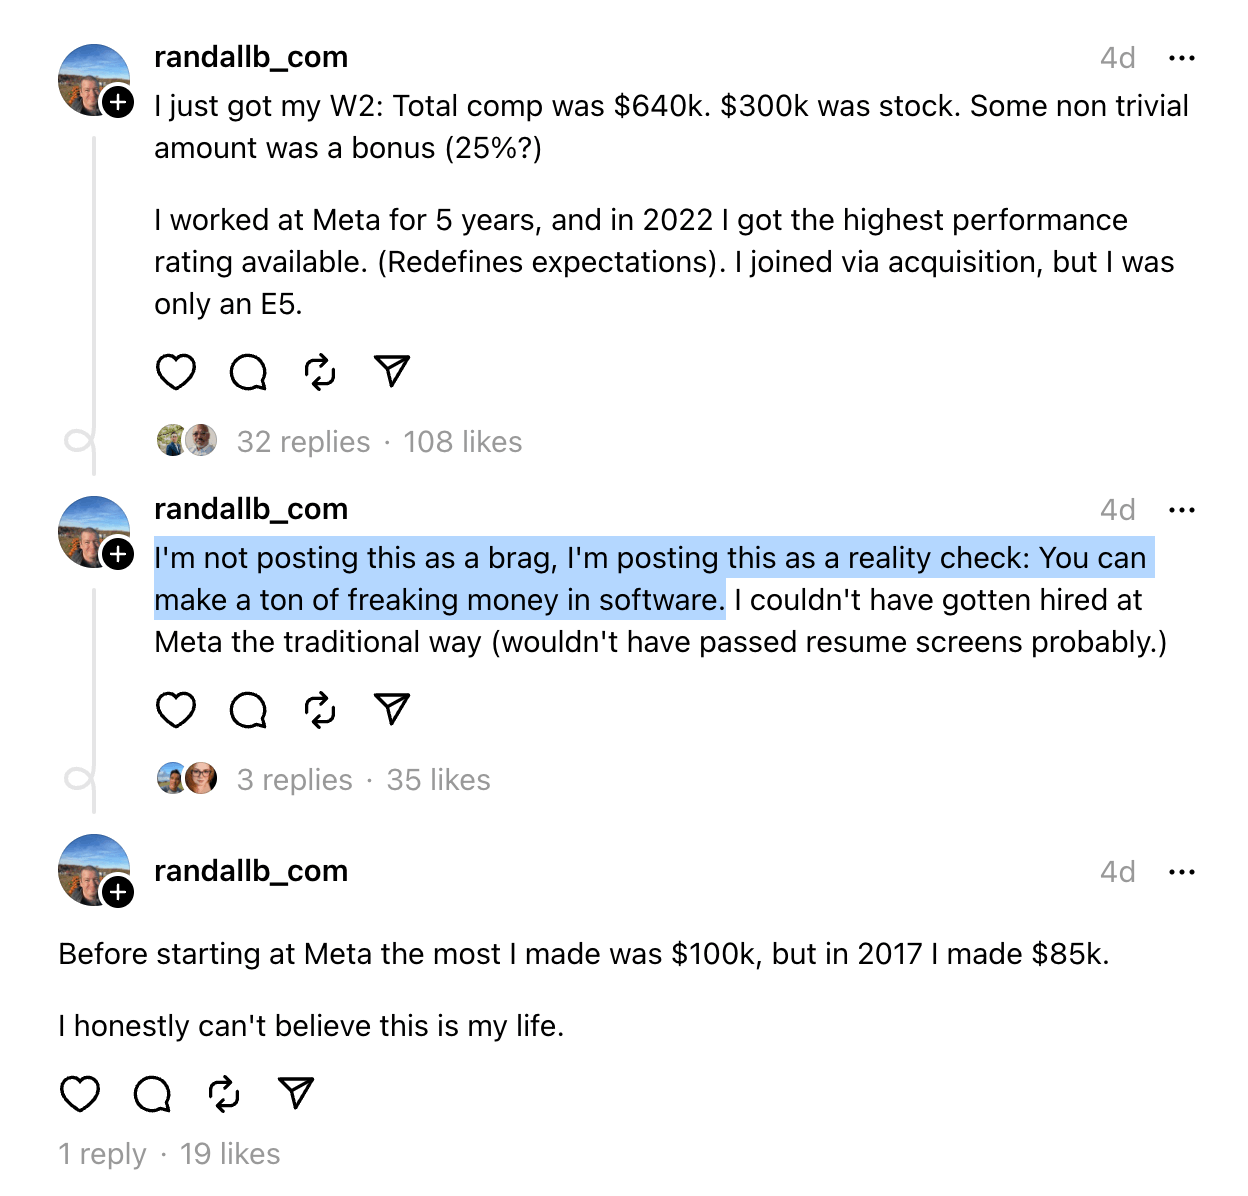Viewport: 1248px width, 1196px height.
Task: Open randallb_com profile from first post username
Action: tap(251, 57)
